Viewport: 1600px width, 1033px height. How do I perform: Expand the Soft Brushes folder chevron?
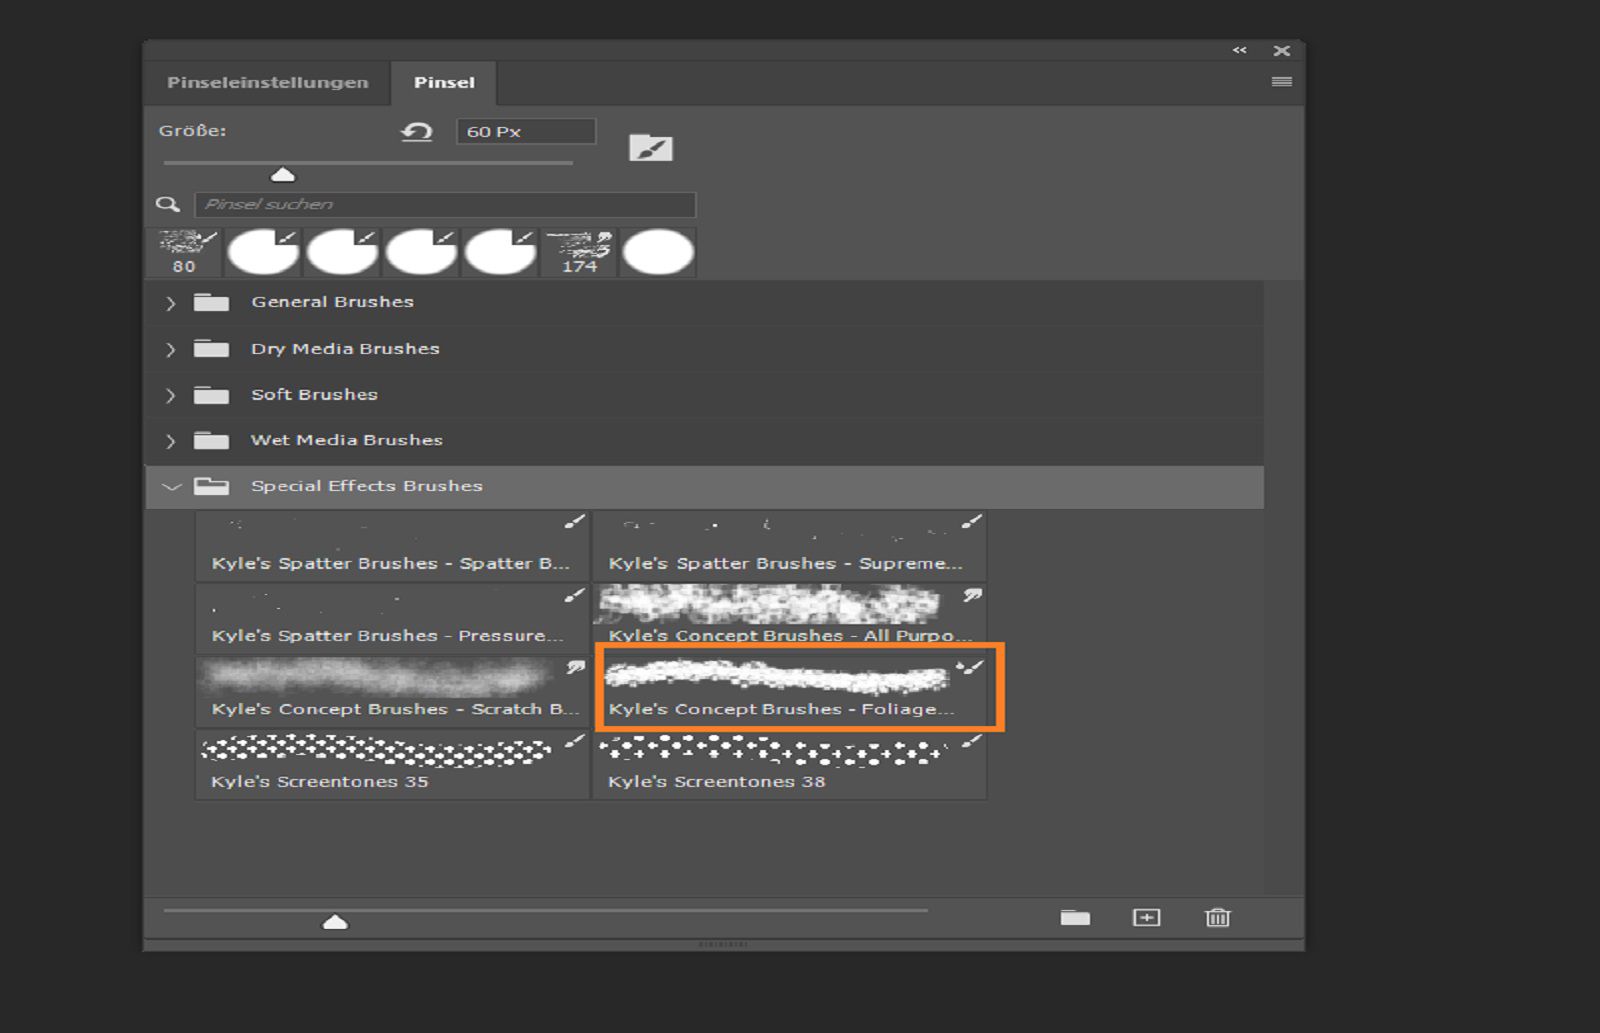170,395
